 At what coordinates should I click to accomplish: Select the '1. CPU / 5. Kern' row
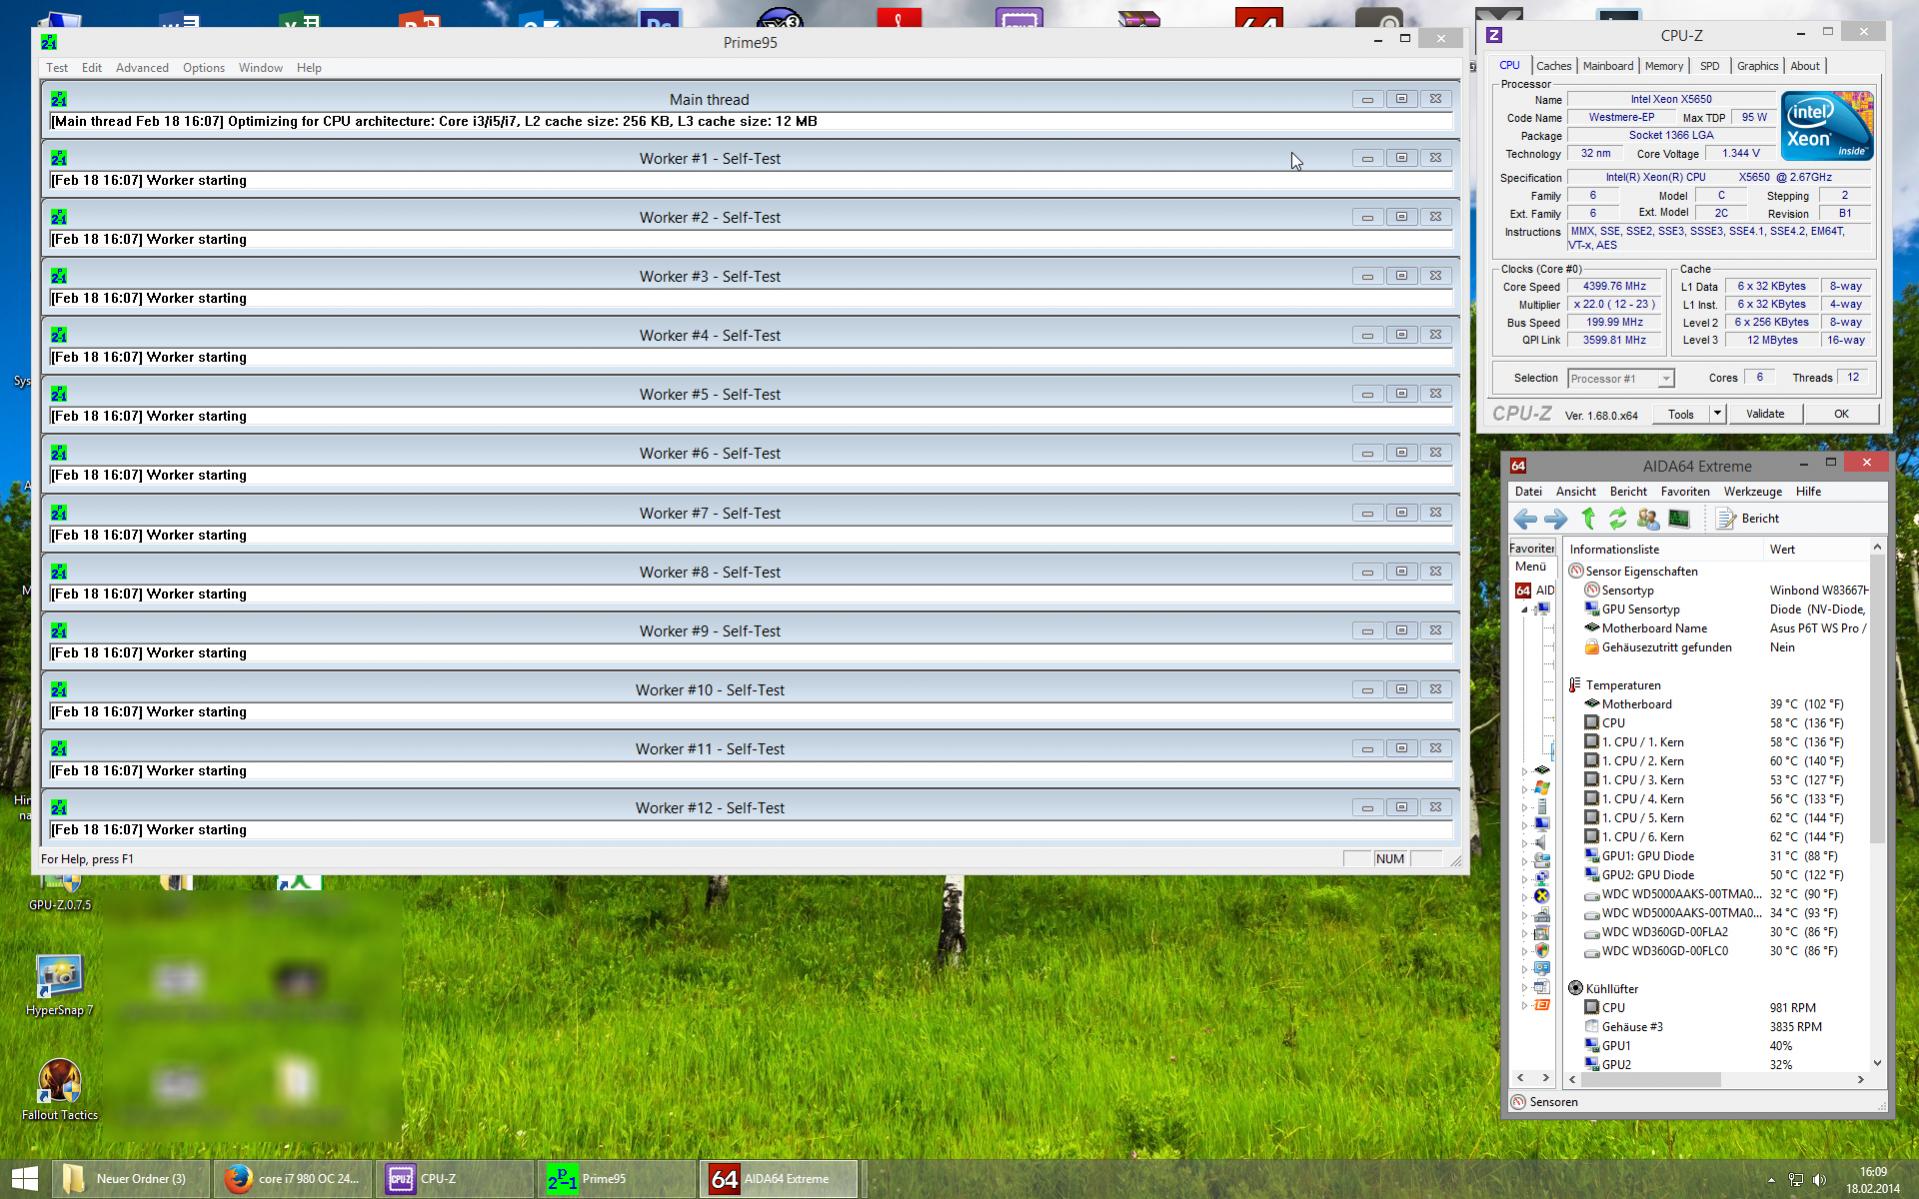[x=1716, y=818]
